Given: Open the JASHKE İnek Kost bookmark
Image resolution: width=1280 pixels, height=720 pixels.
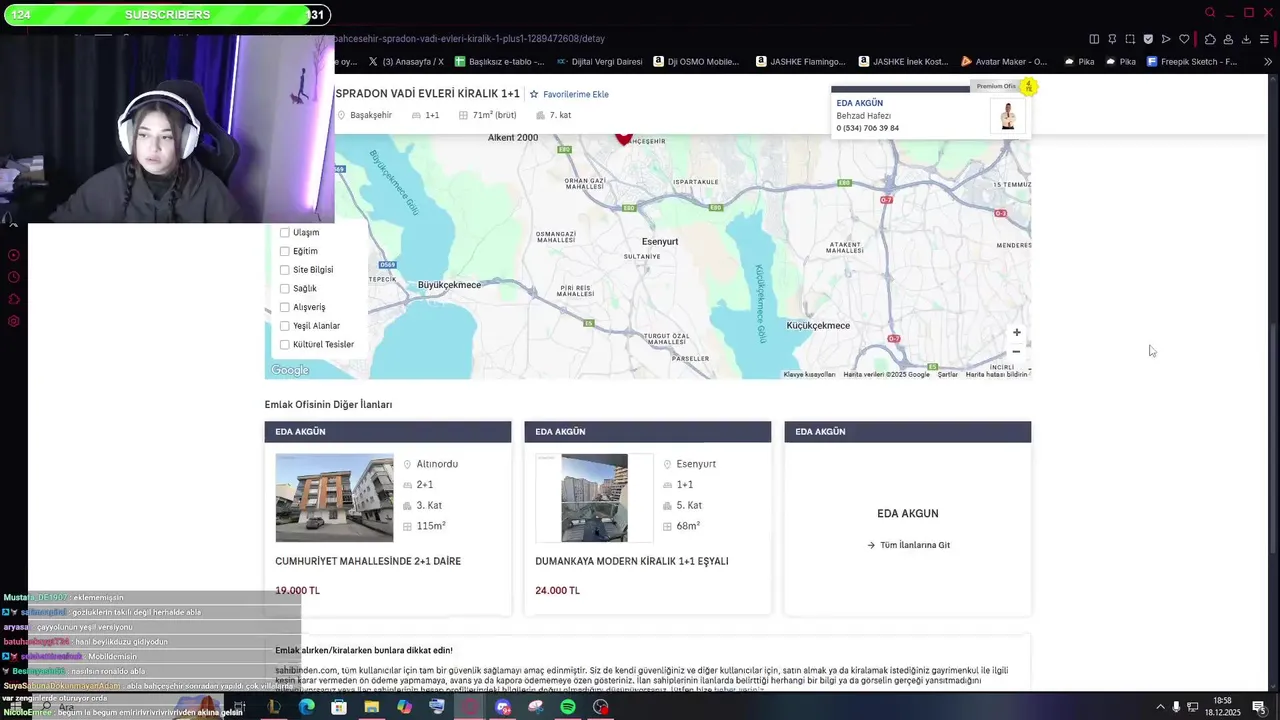Looking at the screenshot, I should click(903, 62).
